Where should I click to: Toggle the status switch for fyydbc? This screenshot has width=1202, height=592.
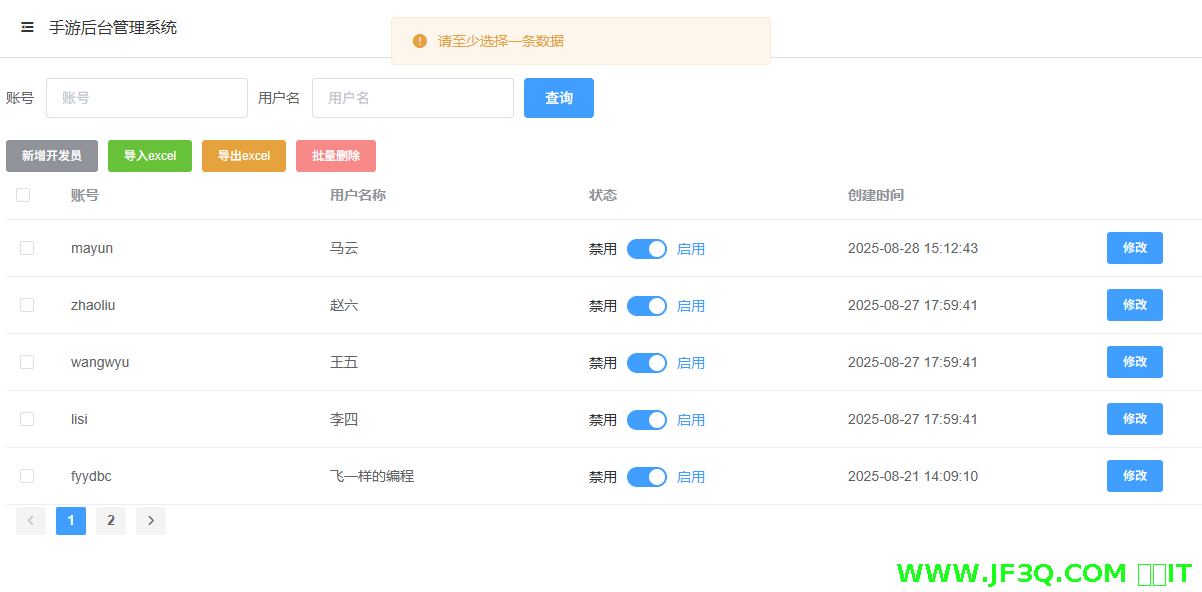coord(646,476)
